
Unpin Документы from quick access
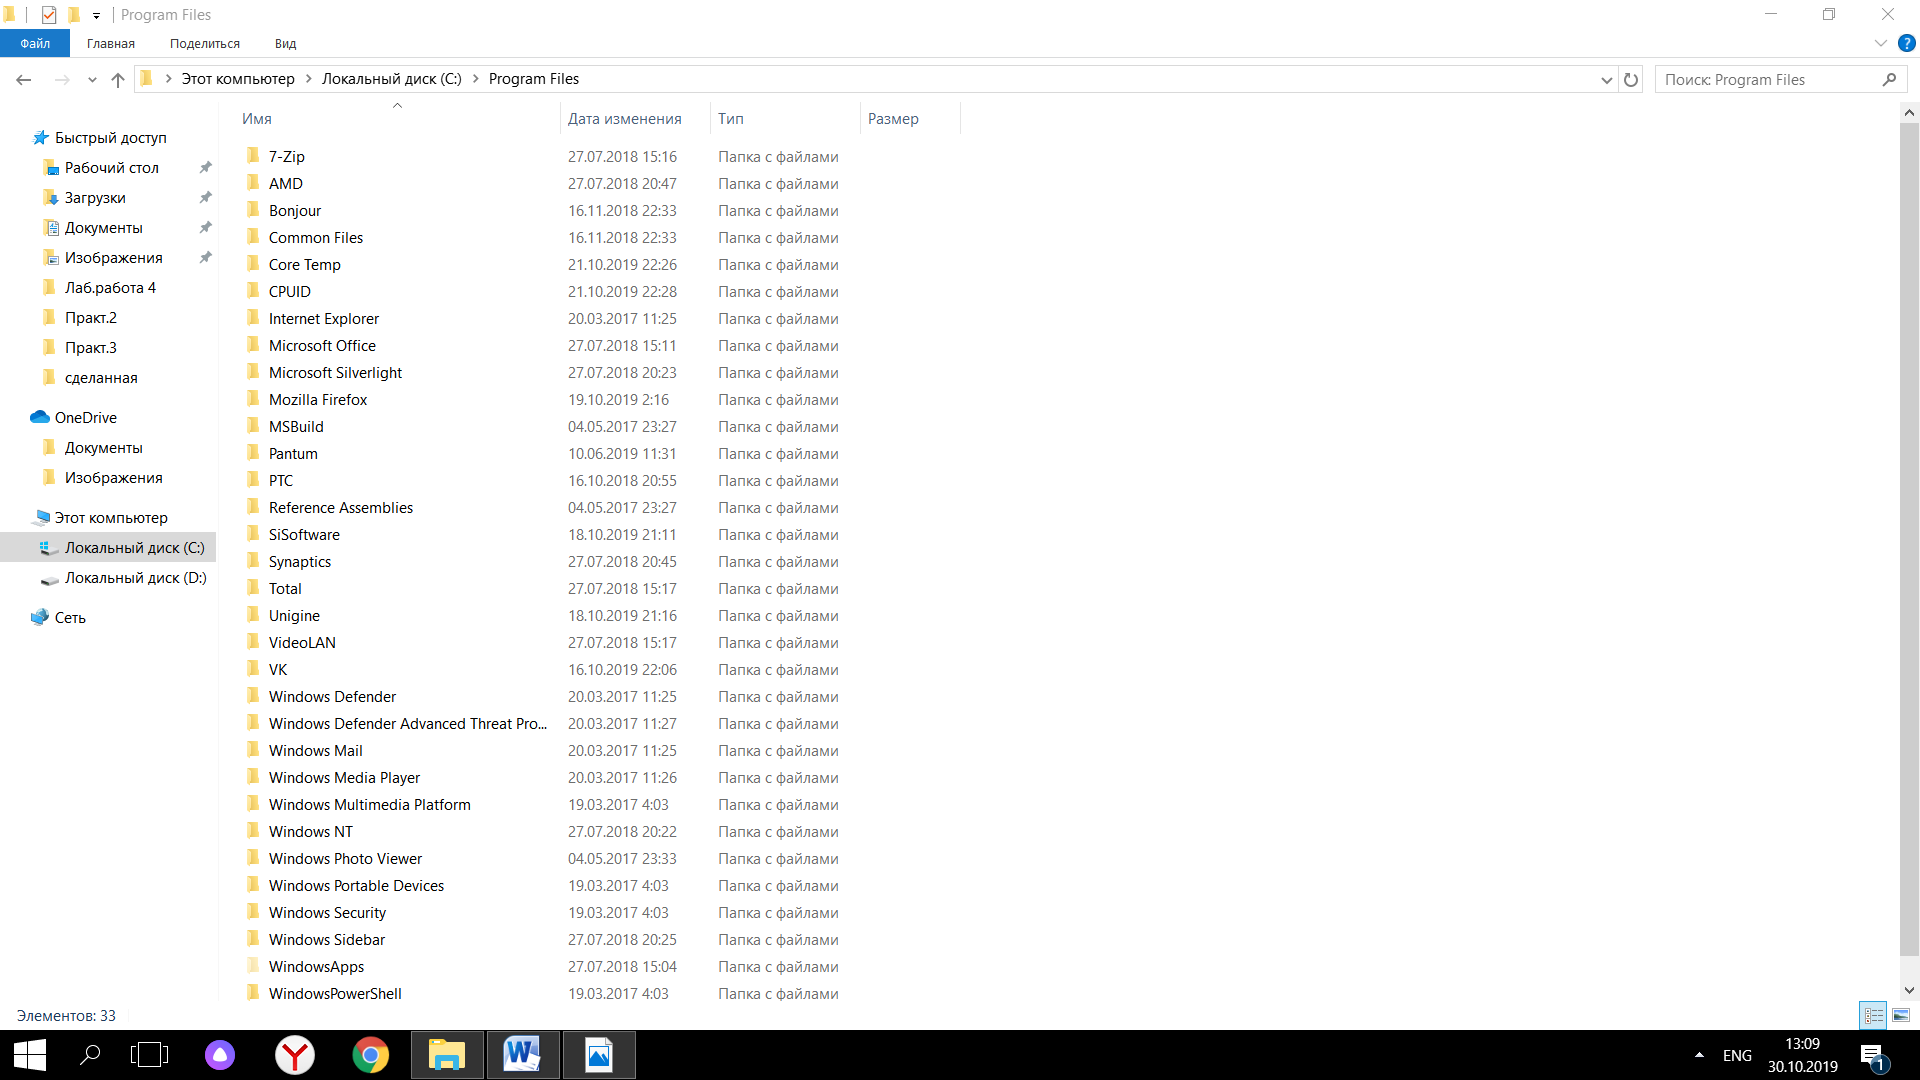point(205,227)
